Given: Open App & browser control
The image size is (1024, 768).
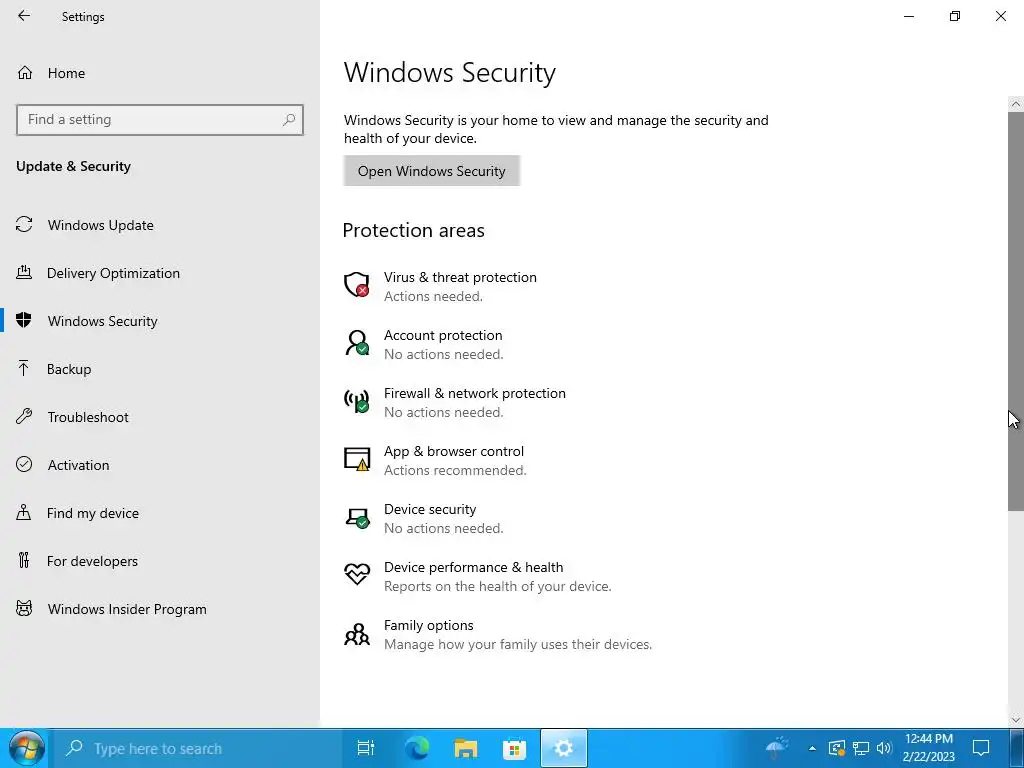Looking at the screenshot, I should (454, 452).
